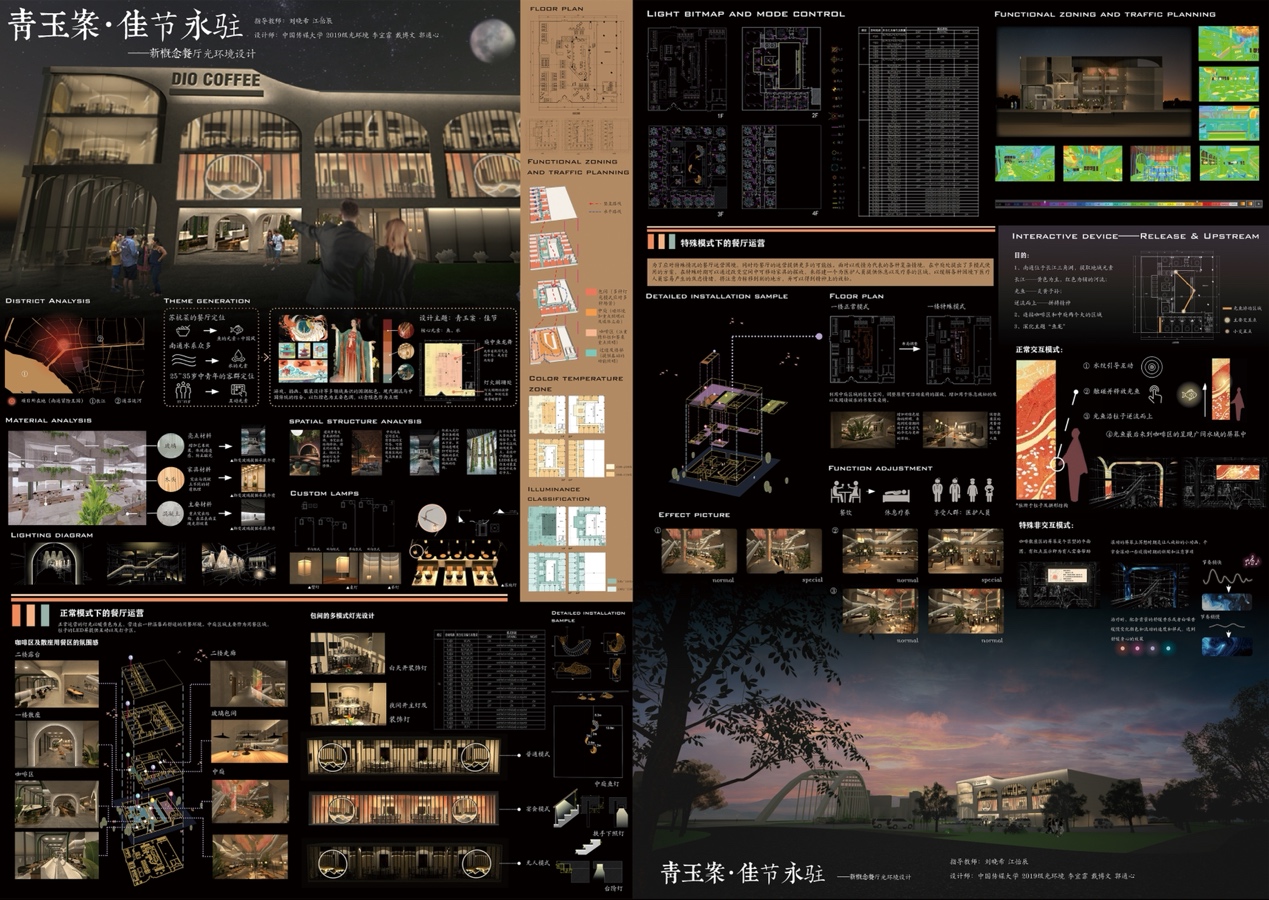The height and width of the screenshot is (900, 1269).
Task: Click the 'Light Bitmap and Mode Control' title
Action: tap(745, 14)
